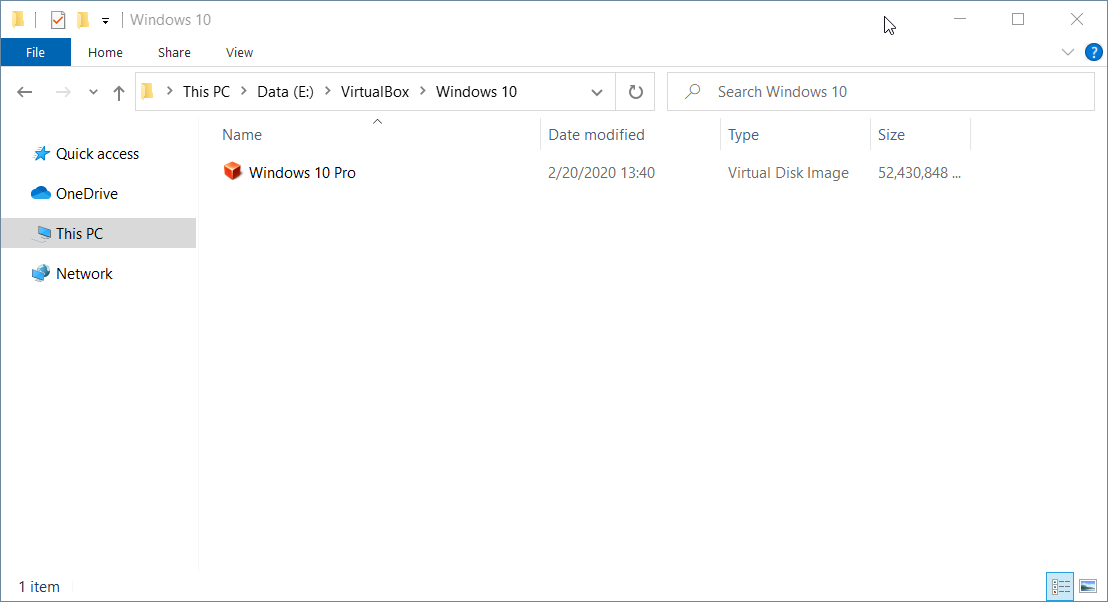The height and width of the screenshot is (602, 1108).
Task: Go back with the left arrow
Action: pos(25,92)
